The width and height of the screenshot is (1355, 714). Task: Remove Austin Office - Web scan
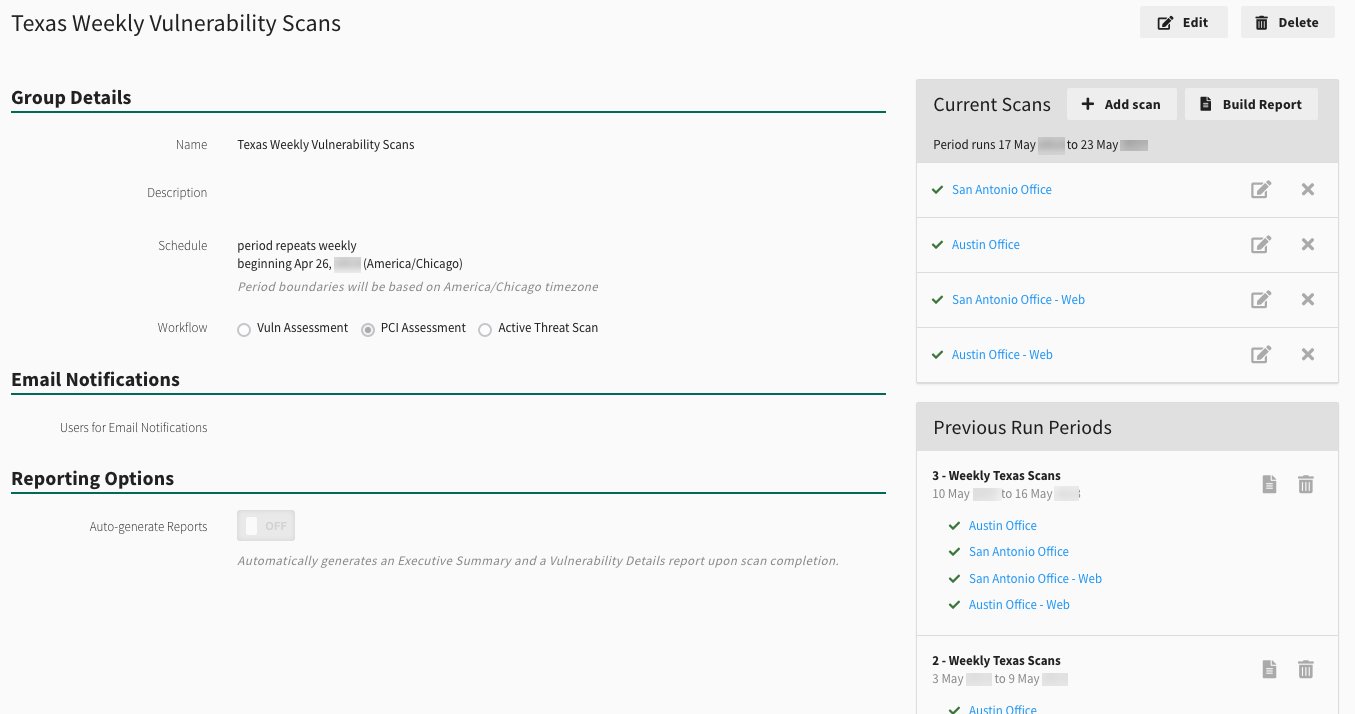(1307, 355)
